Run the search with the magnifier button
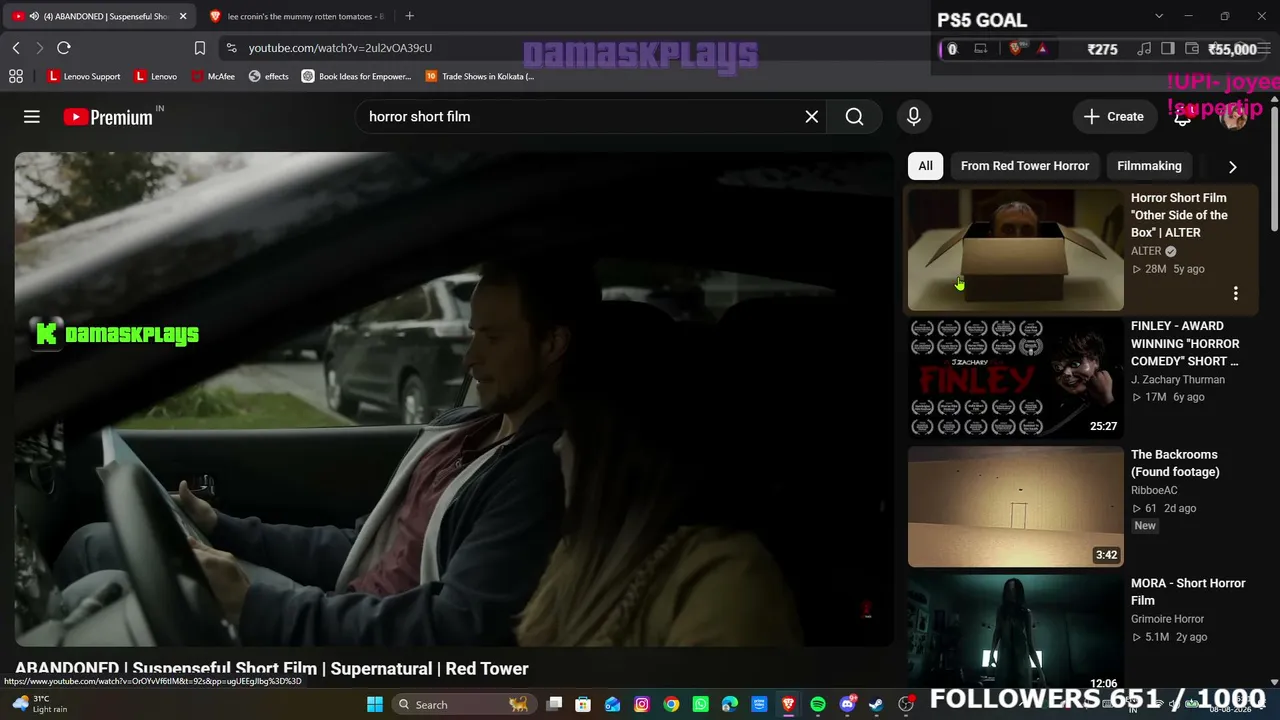This screenshot has height=720, width=1280. [854, 117]
